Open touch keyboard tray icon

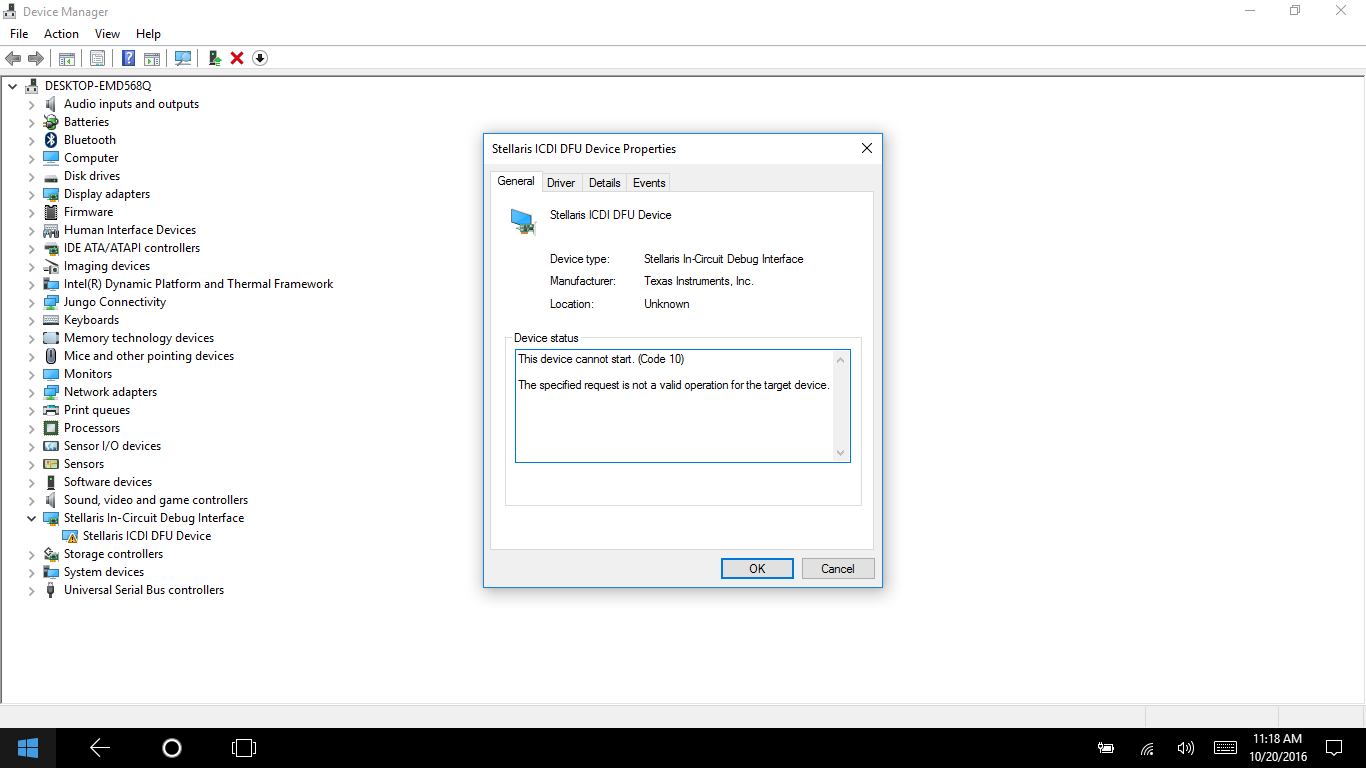click(1225, 748)
